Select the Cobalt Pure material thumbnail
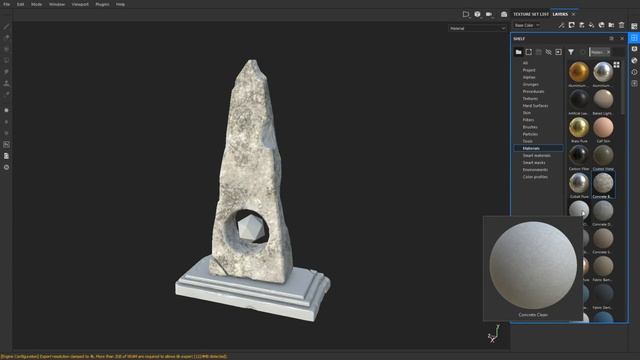 point(579,183)
